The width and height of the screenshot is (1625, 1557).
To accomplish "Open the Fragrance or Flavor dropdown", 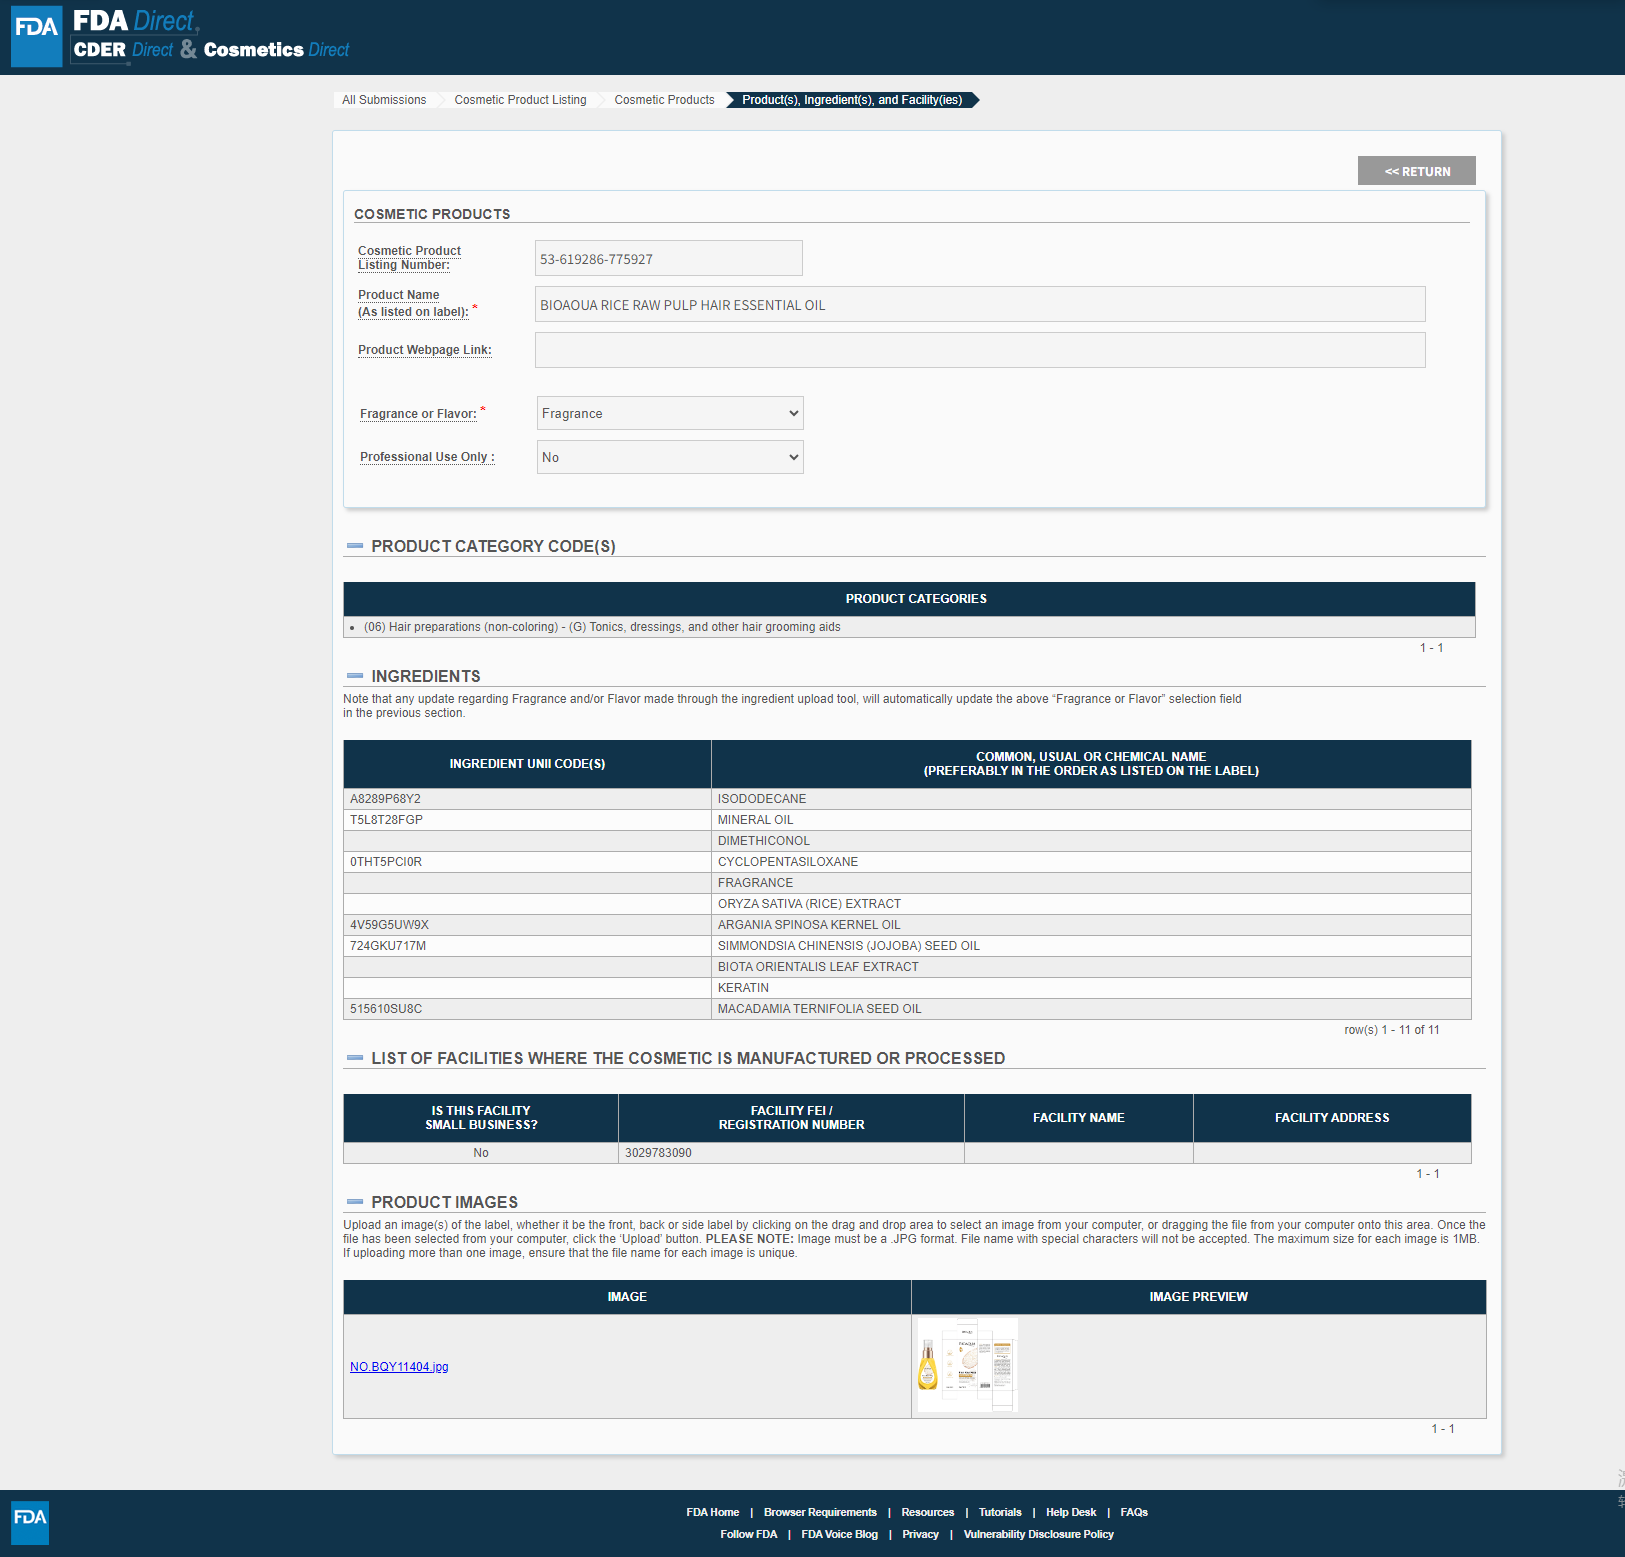I will click(x=669, y=413).
